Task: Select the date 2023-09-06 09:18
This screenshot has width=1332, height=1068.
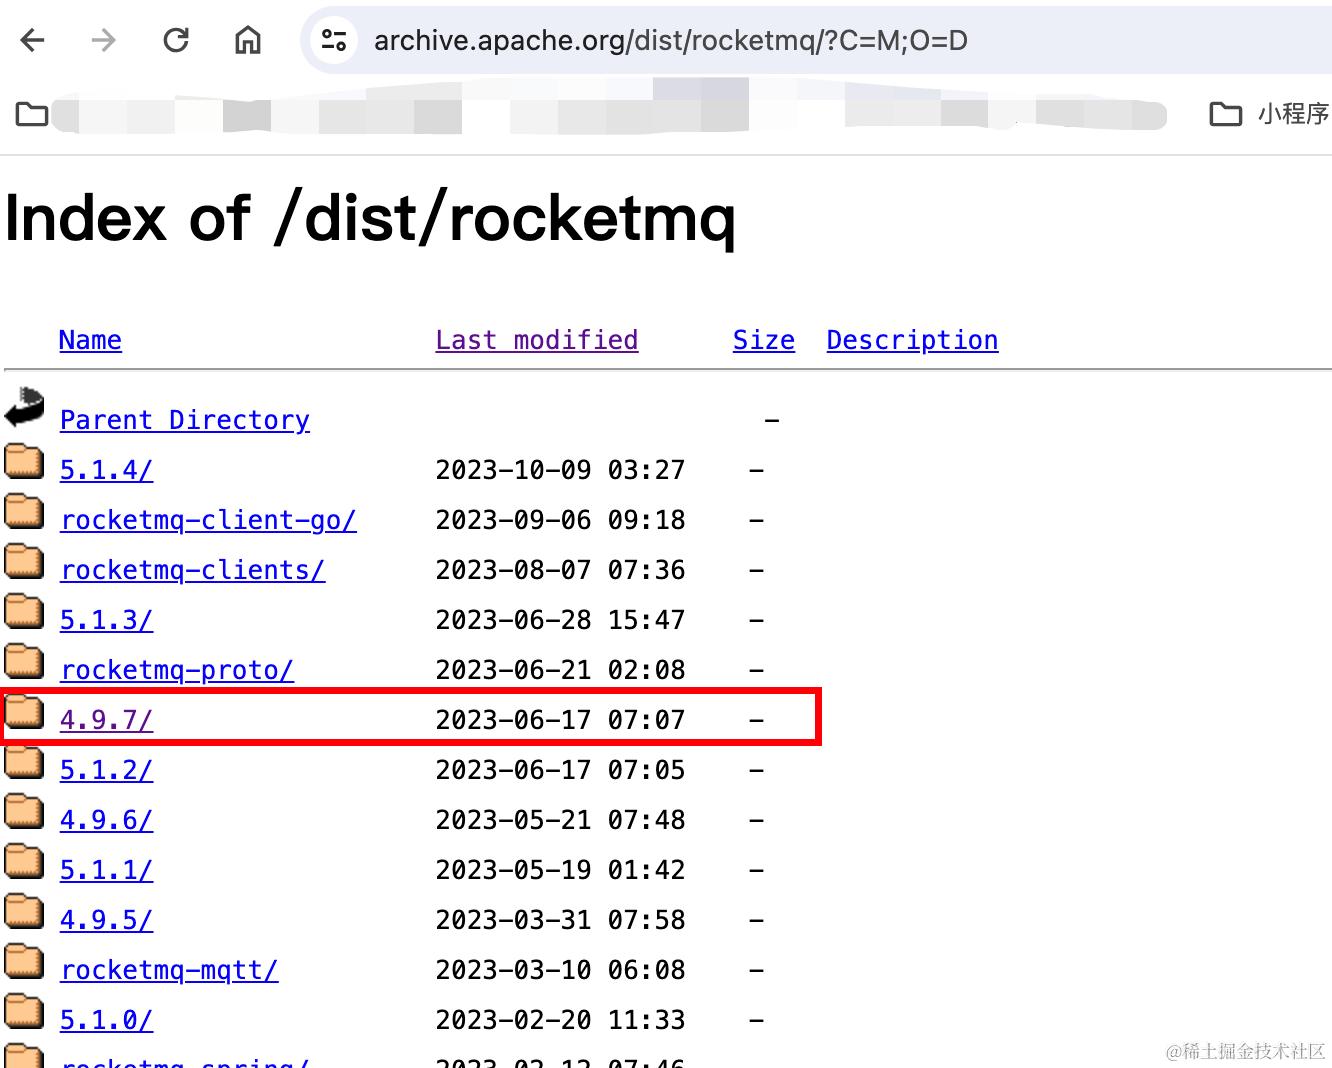Action: pos(560,520)
